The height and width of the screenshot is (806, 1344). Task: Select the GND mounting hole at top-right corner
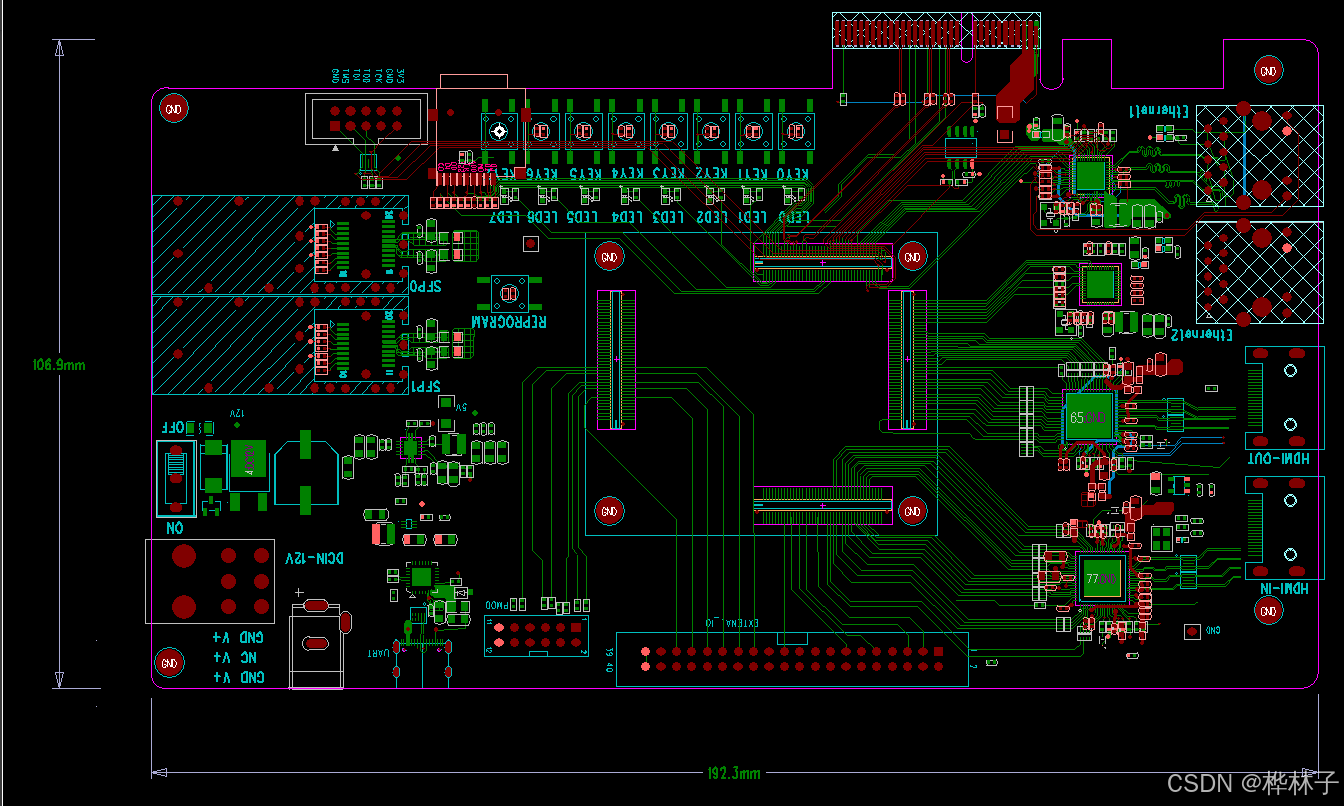[x=1268, y=71]
